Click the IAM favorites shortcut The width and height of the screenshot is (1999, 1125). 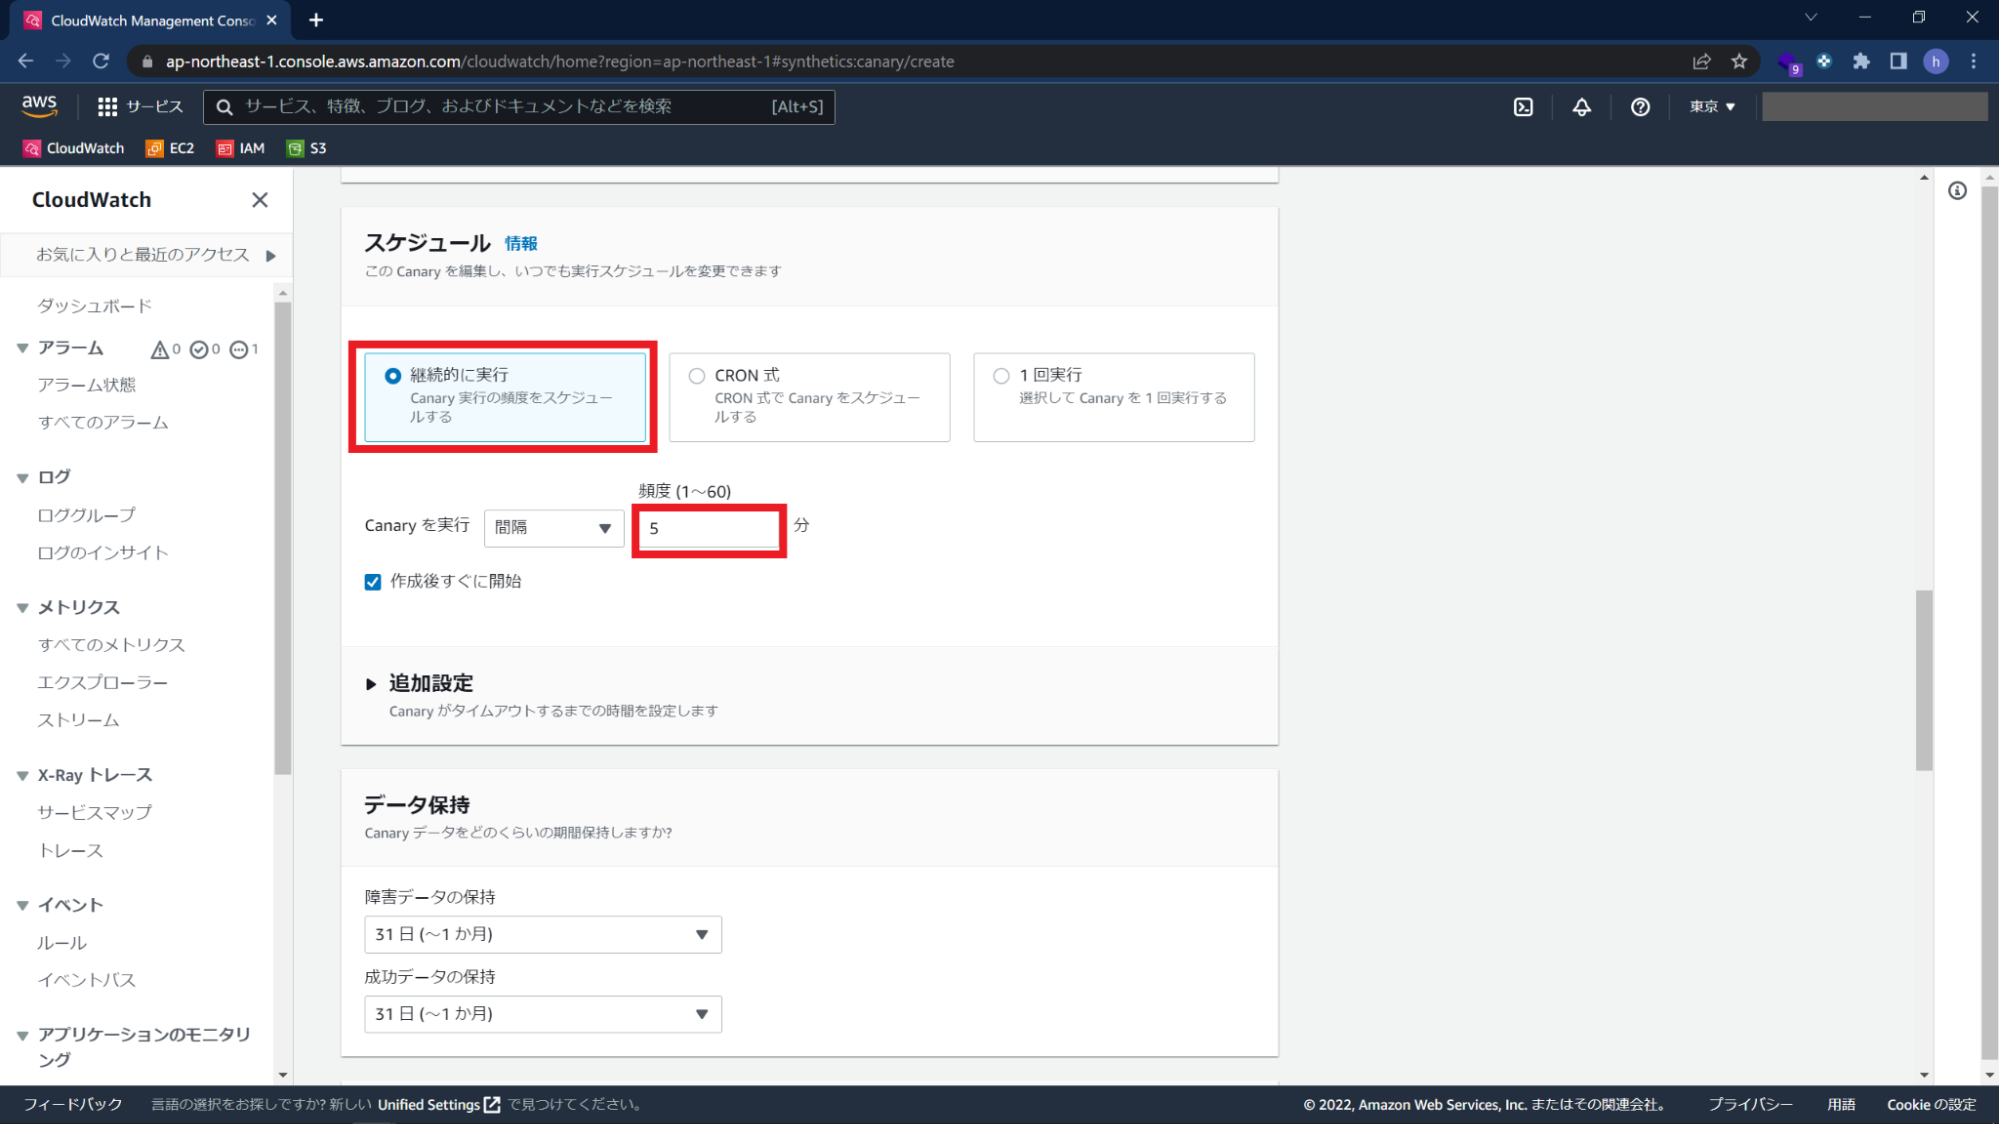click(241, 148)
